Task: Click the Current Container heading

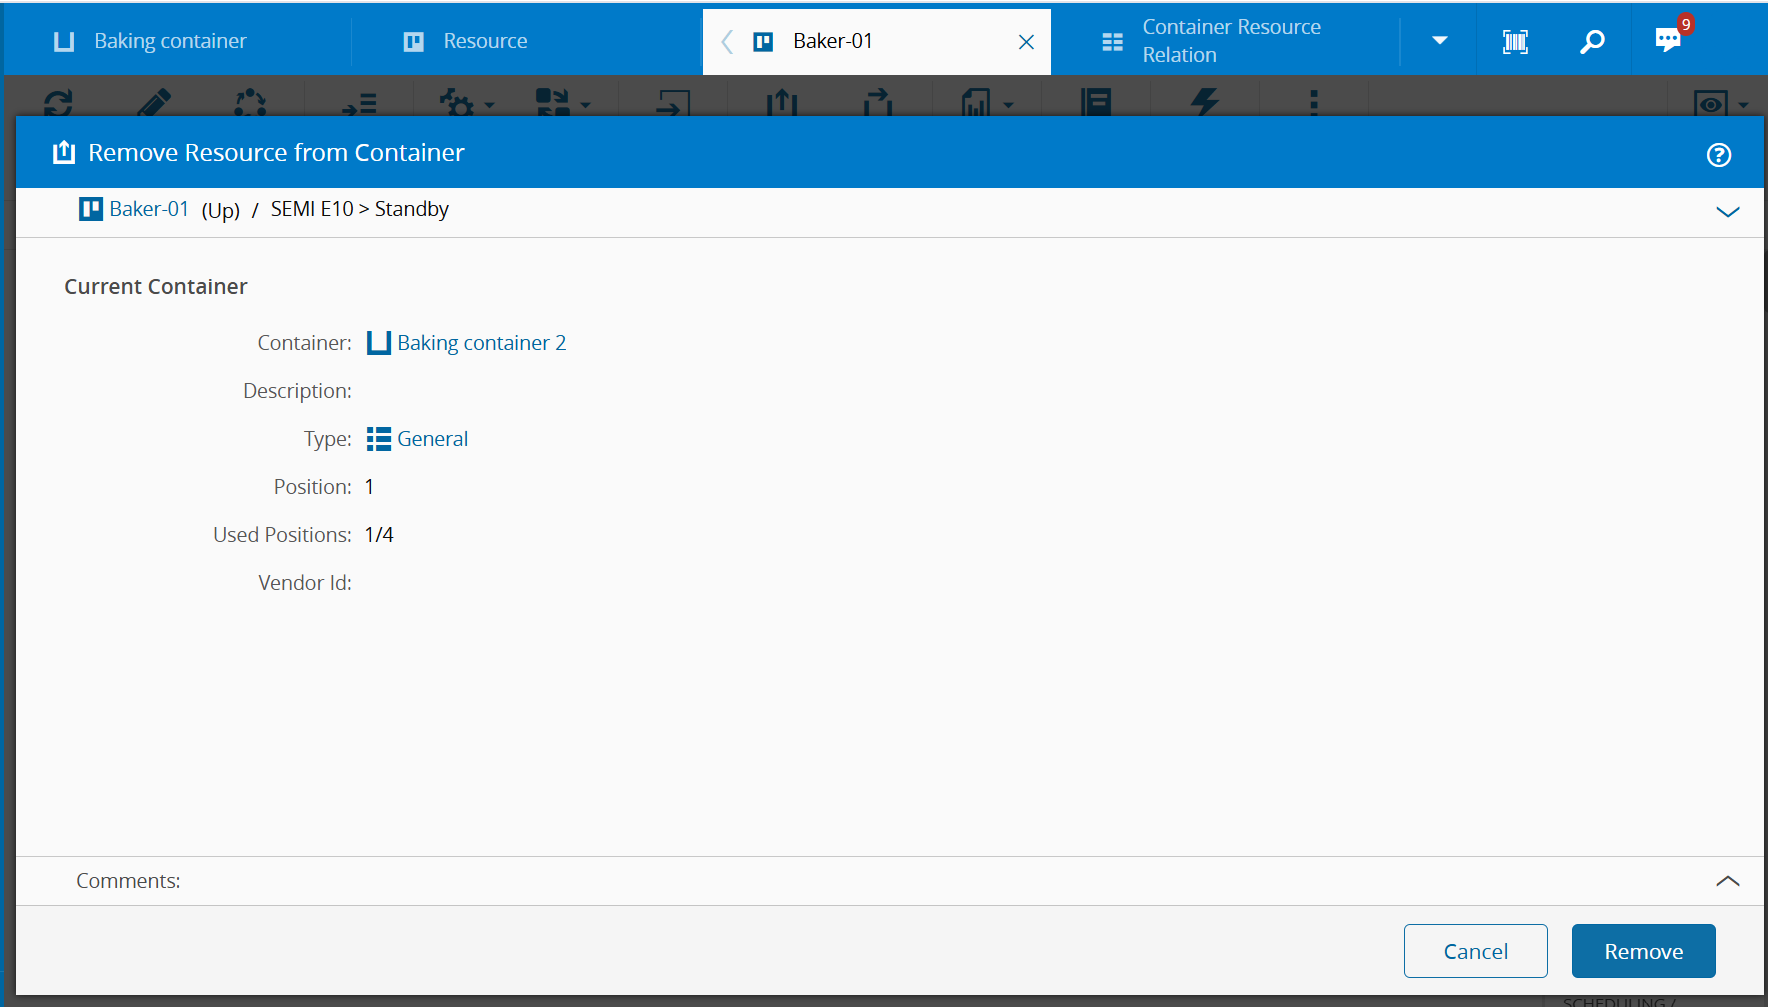Action: coord(156,287)
